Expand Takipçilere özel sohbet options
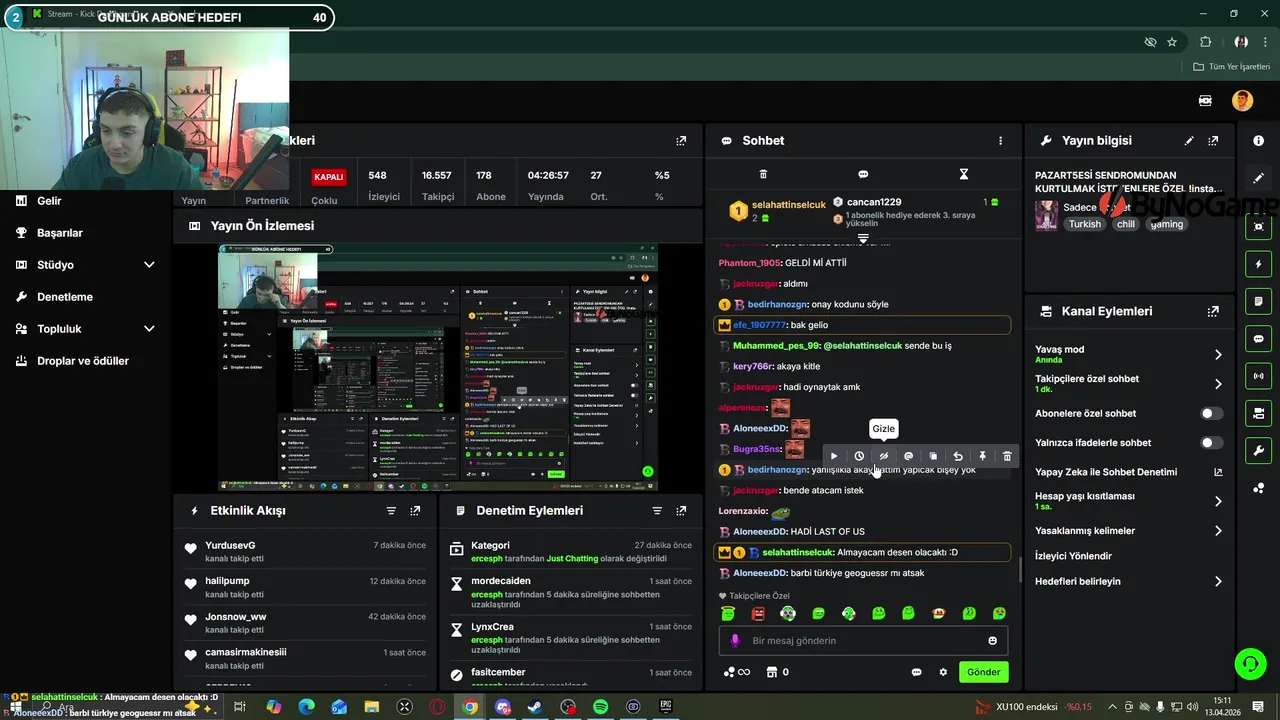This screenshot has height=720, width=1280. pos(1218,384)
